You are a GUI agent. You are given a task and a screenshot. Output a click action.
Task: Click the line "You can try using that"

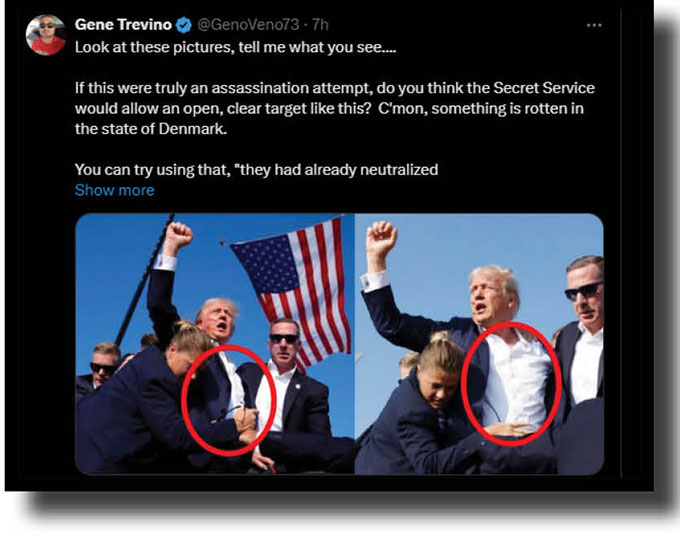[x=256, y=170]
